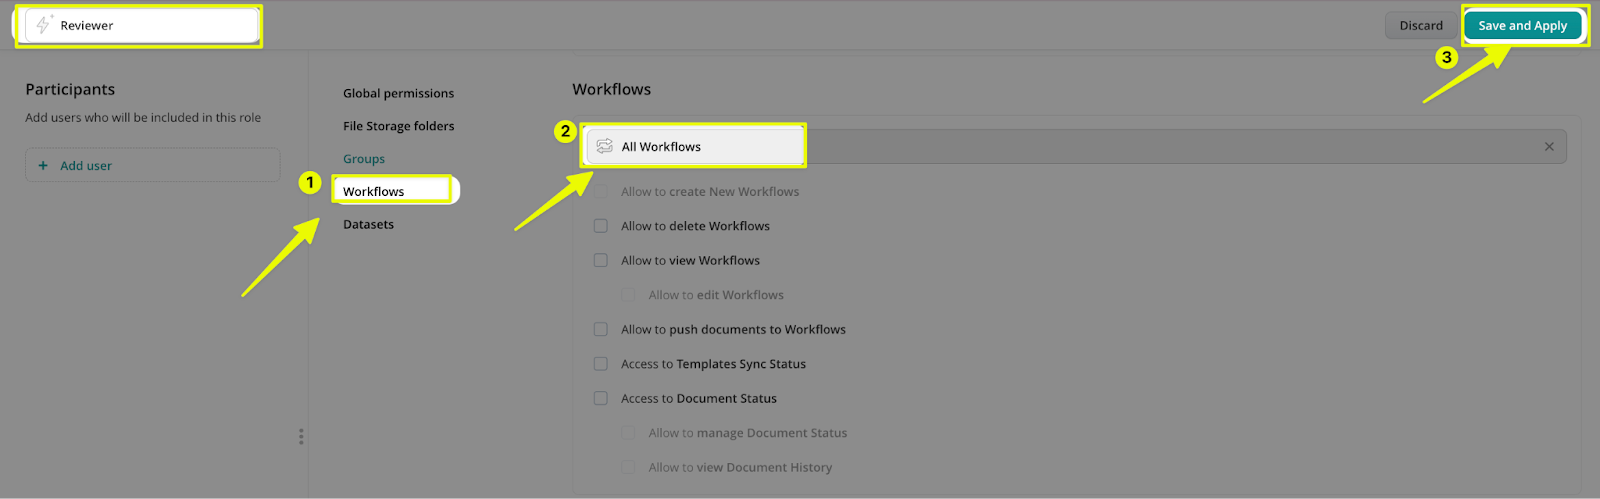
Task: Open the Global permissions section
Action: (398, 93)
